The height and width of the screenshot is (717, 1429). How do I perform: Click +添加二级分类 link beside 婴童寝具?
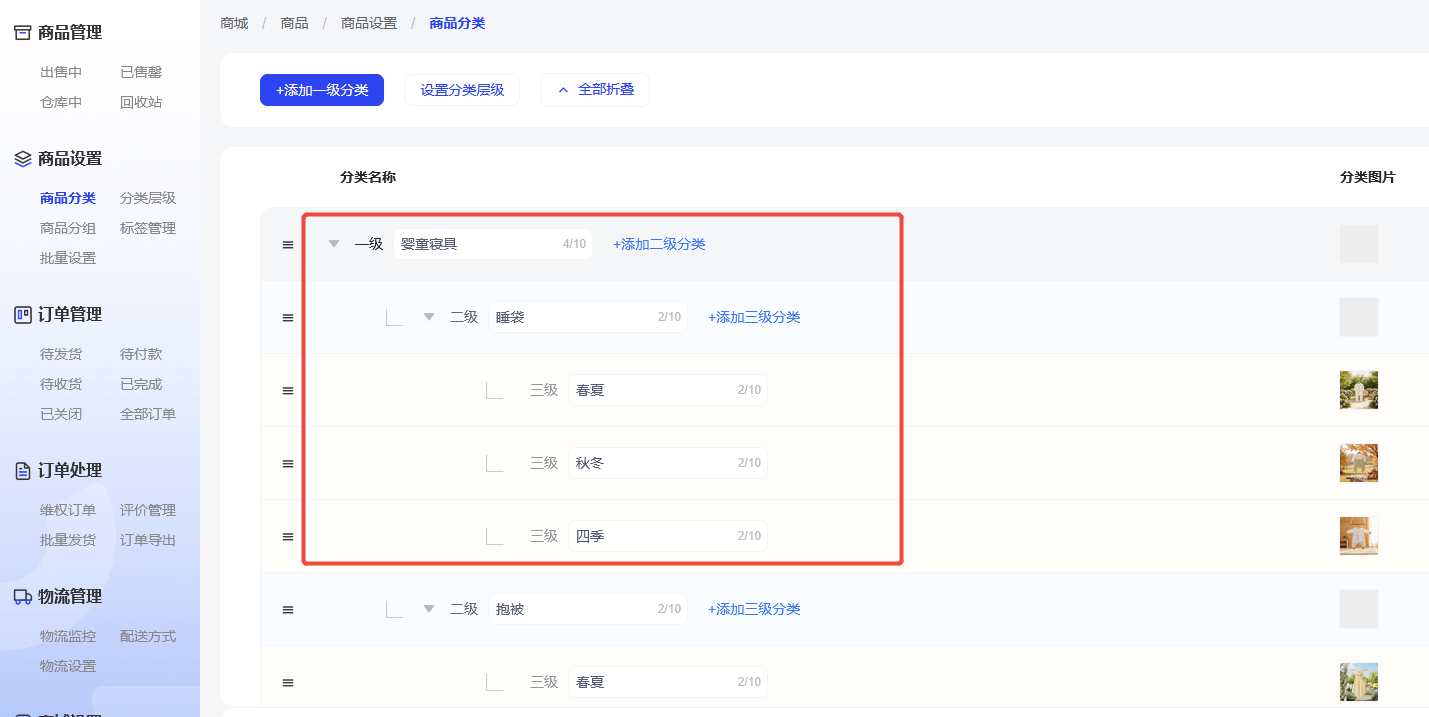click(659, 244)
